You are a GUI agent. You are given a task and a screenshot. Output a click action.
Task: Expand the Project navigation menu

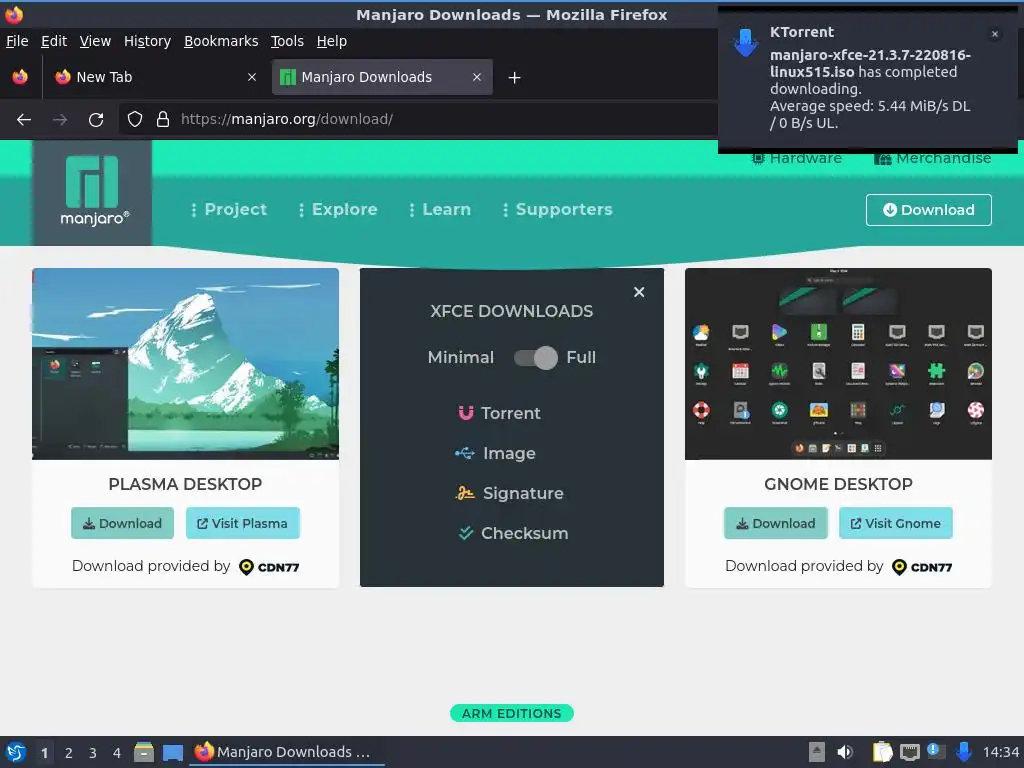click(x=229, y=209)
